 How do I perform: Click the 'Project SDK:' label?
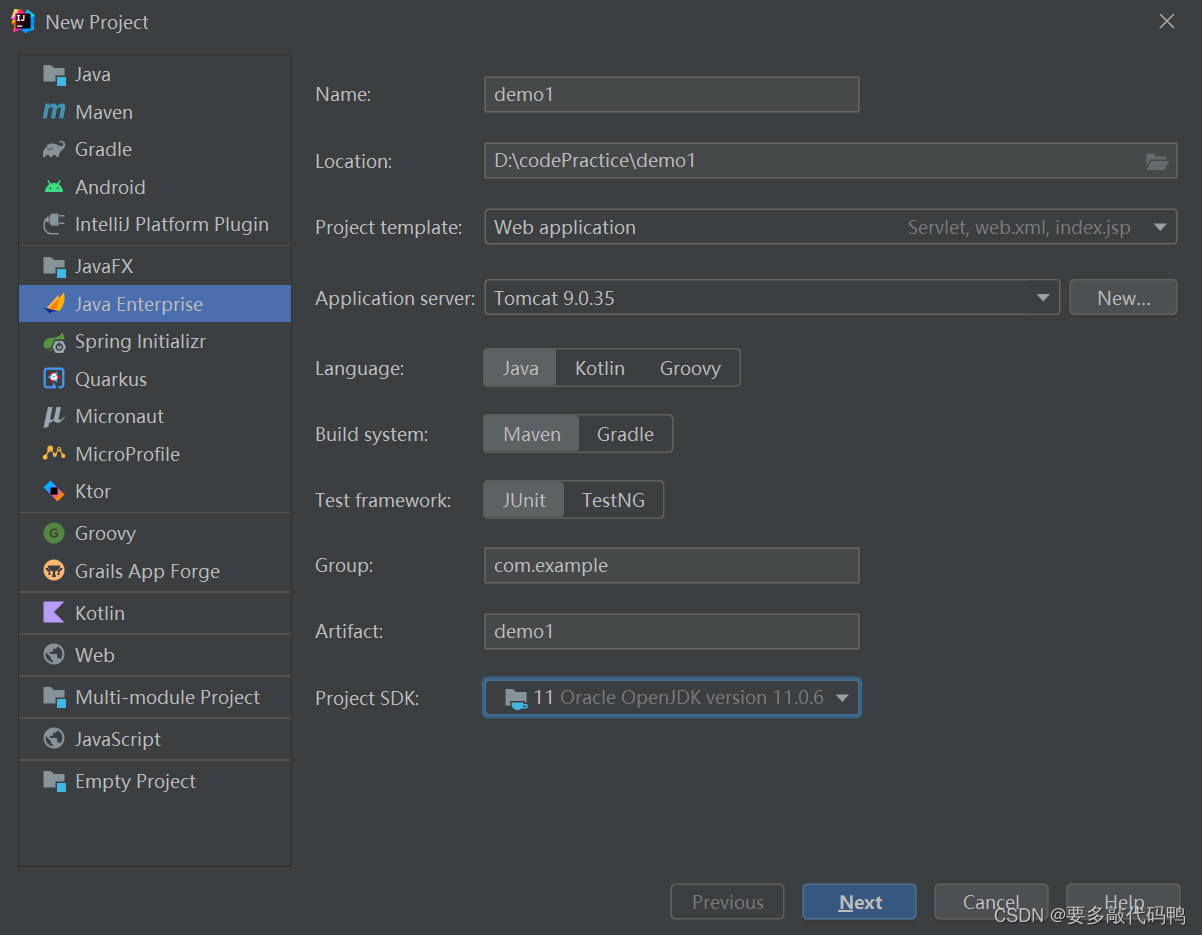coord(367,698)
